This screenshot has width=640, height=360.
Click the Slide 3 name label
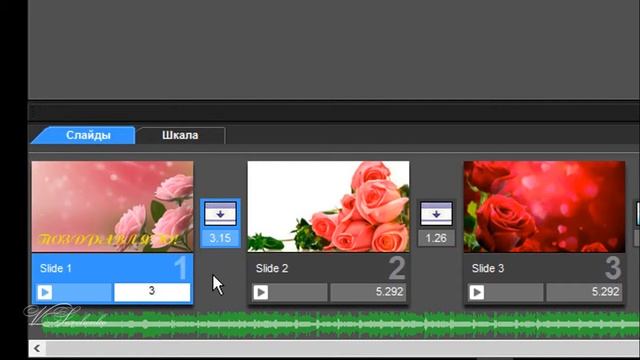click(x=488, y=268)
